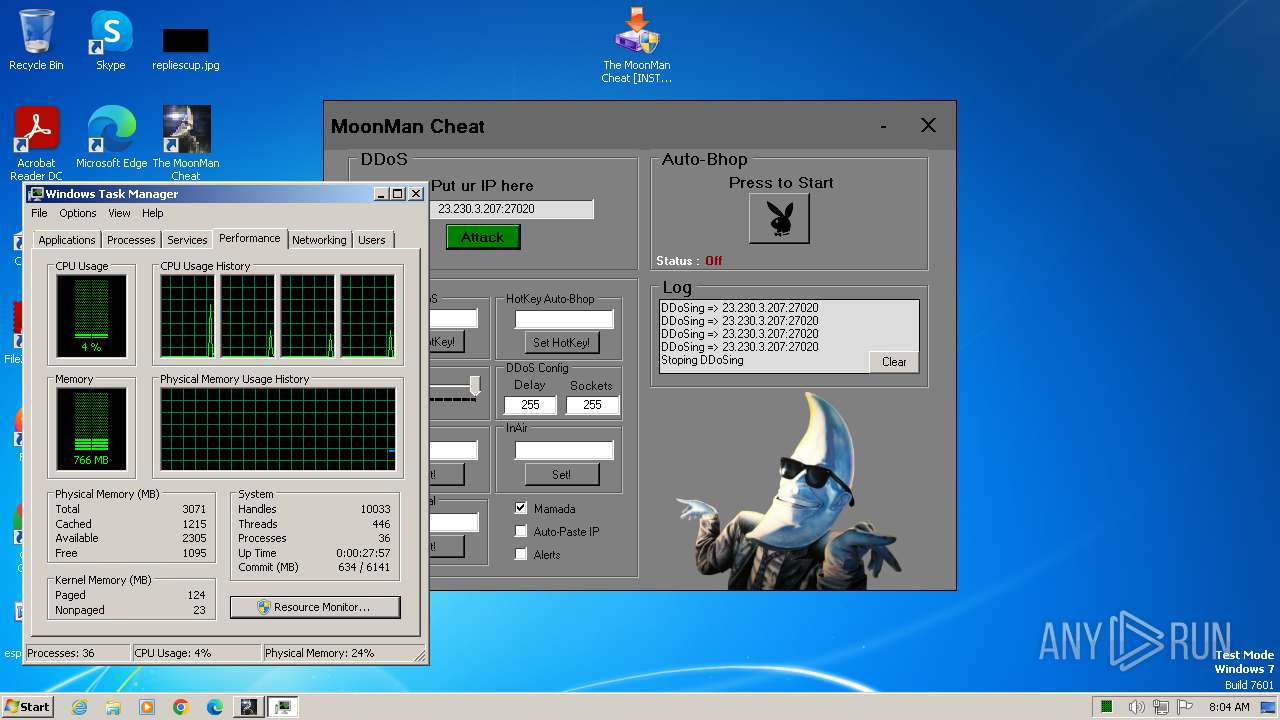Click the Playboy bunny Auto-Bhop start button
The width and height of the screenshot is (1280, 720).
pyautogui.click(x=779, y=218)
